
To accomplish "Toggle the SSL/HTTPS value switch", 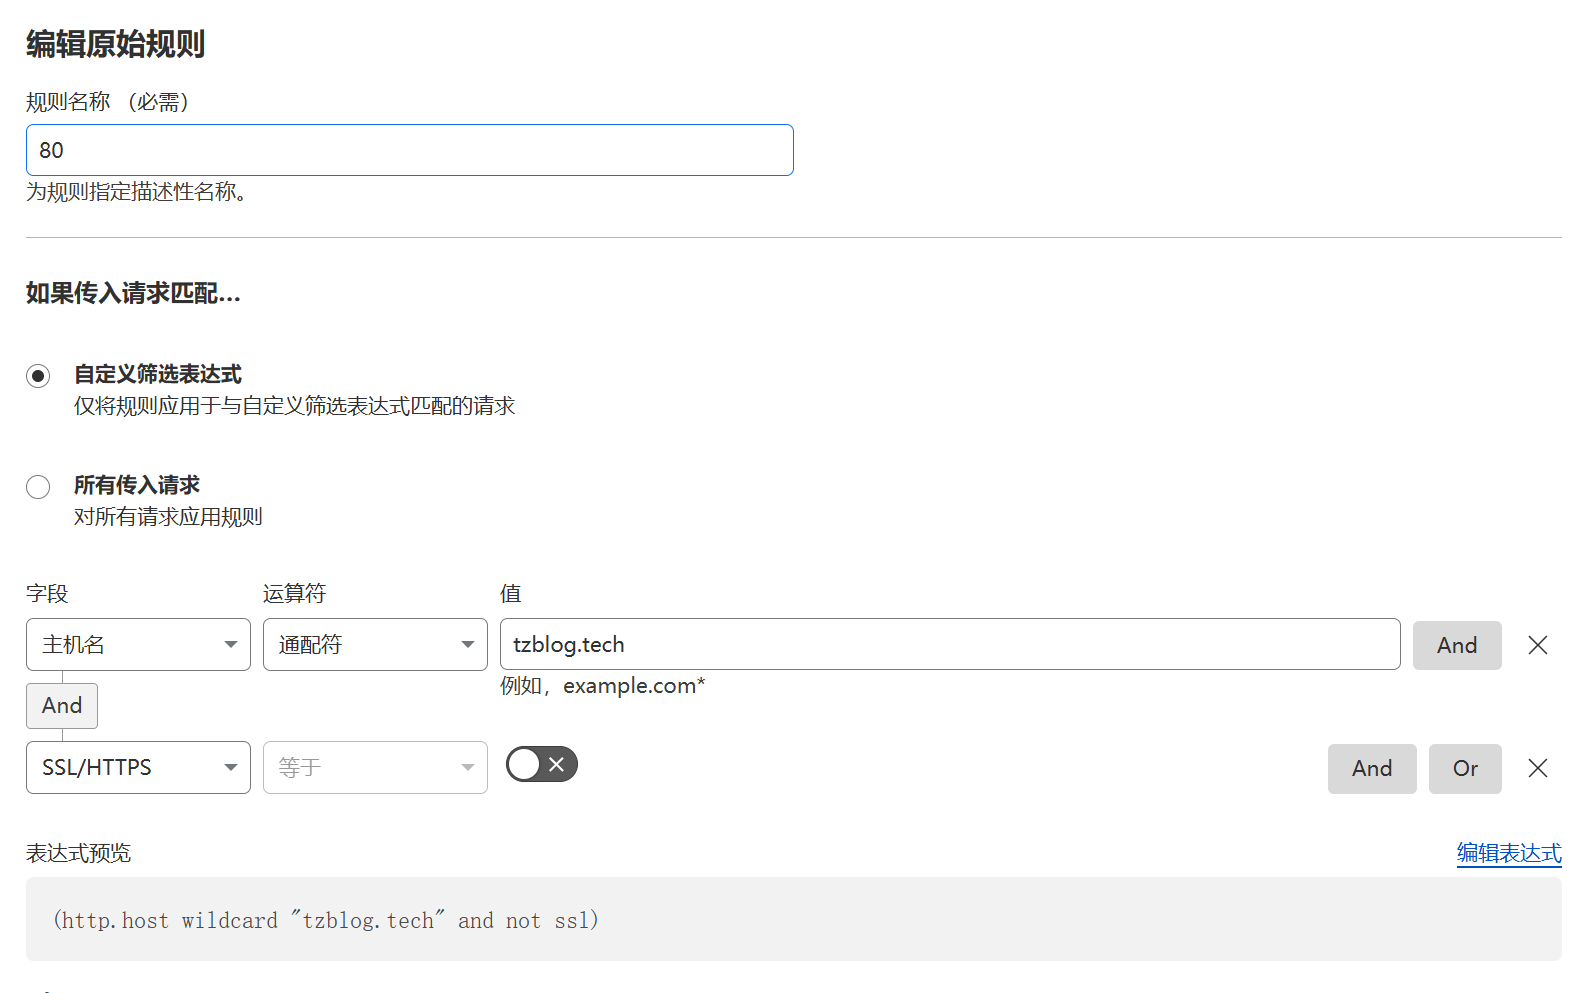I will (542, 765).
